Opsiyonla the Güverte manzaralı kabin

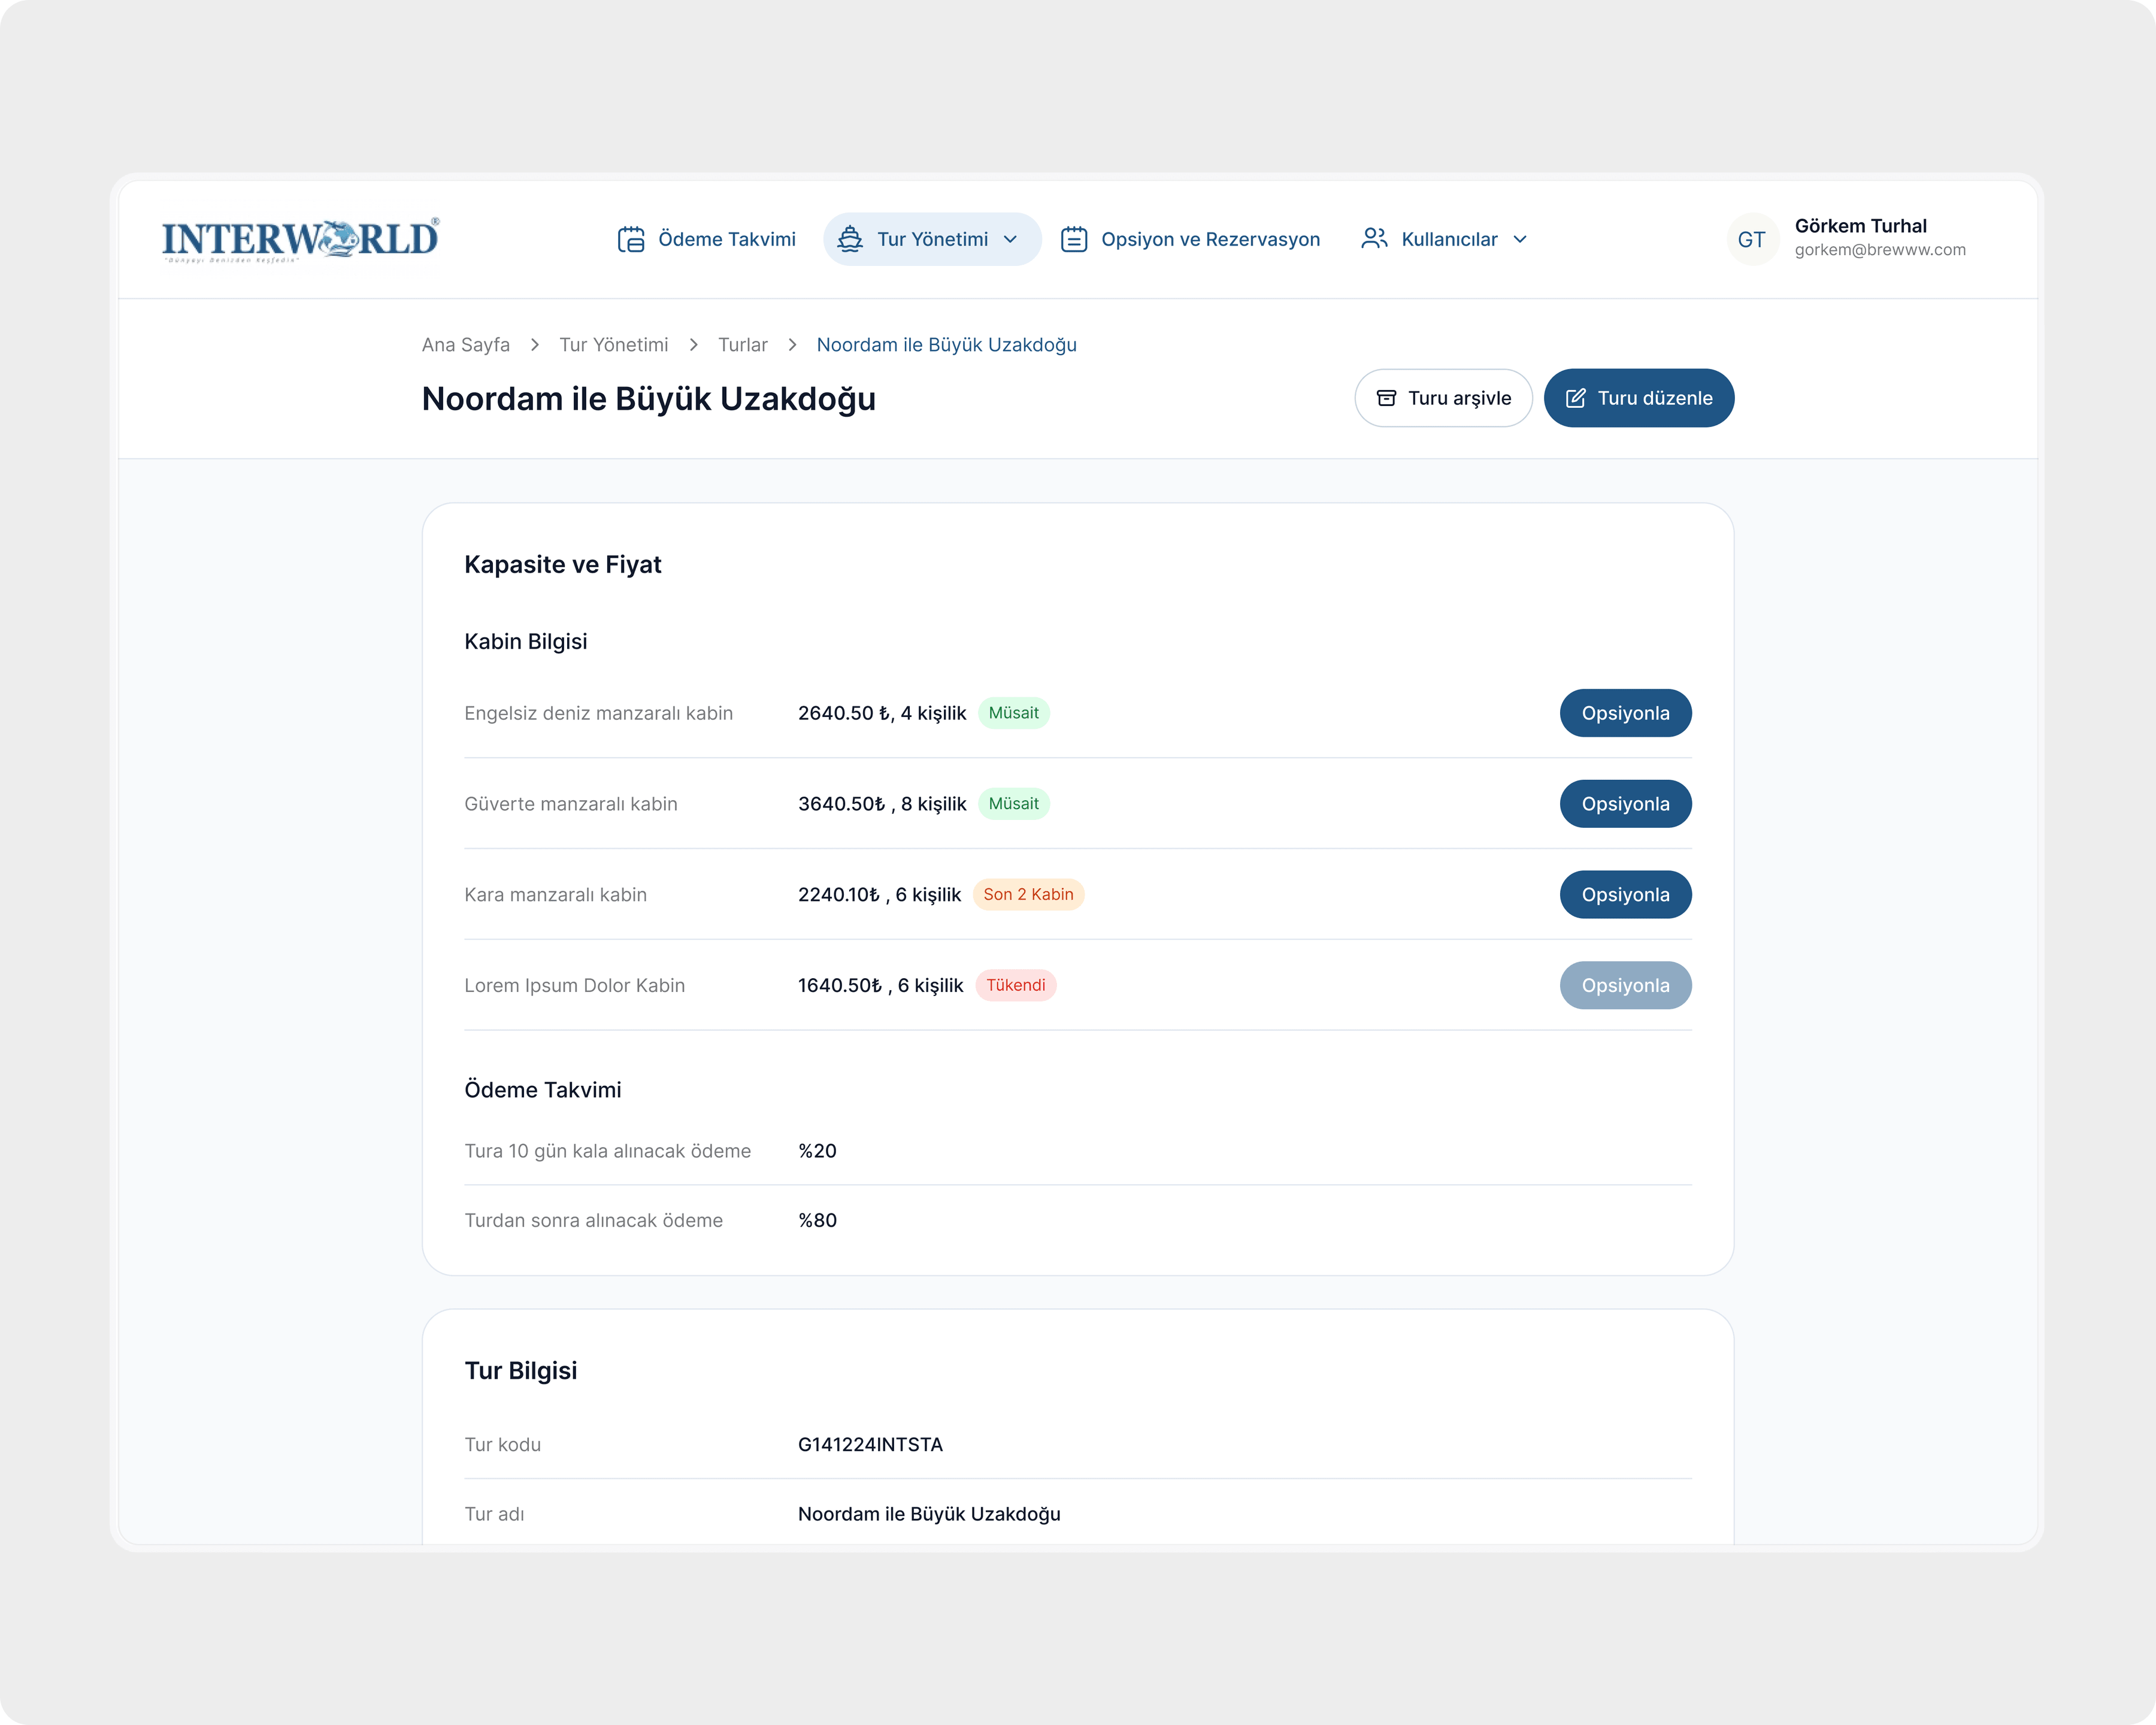click(1626, 804)
